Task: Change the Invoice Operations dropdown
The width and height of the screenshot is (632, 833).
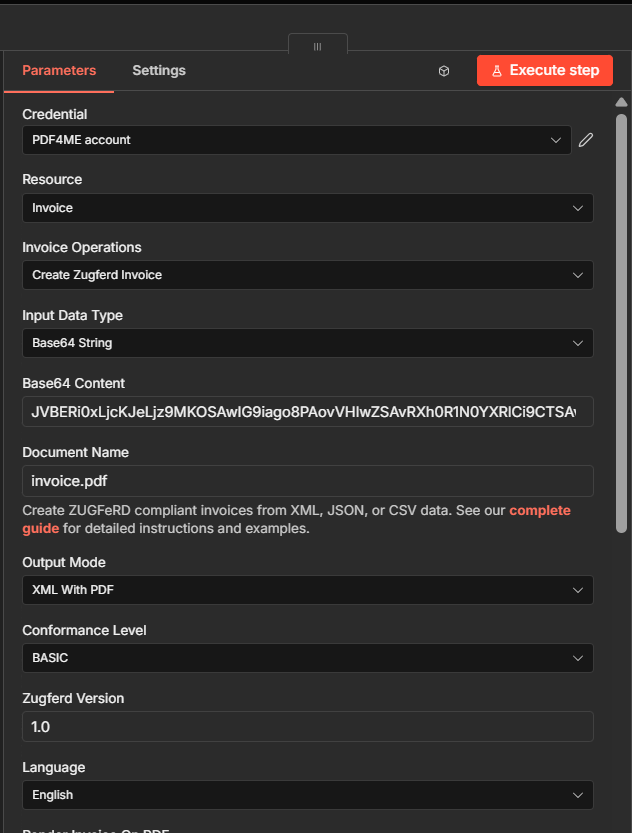Action: 307,275
